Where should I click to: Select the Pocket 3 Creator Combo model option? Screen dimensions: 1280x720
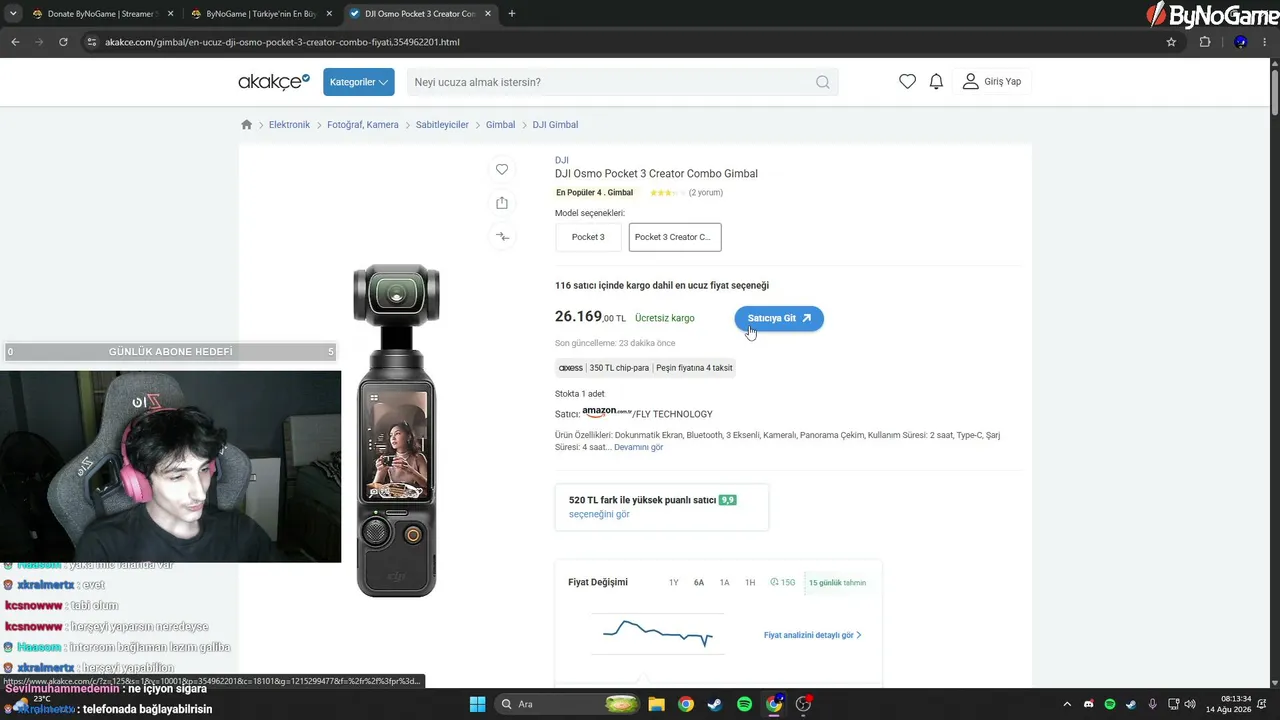click(675, 237)
